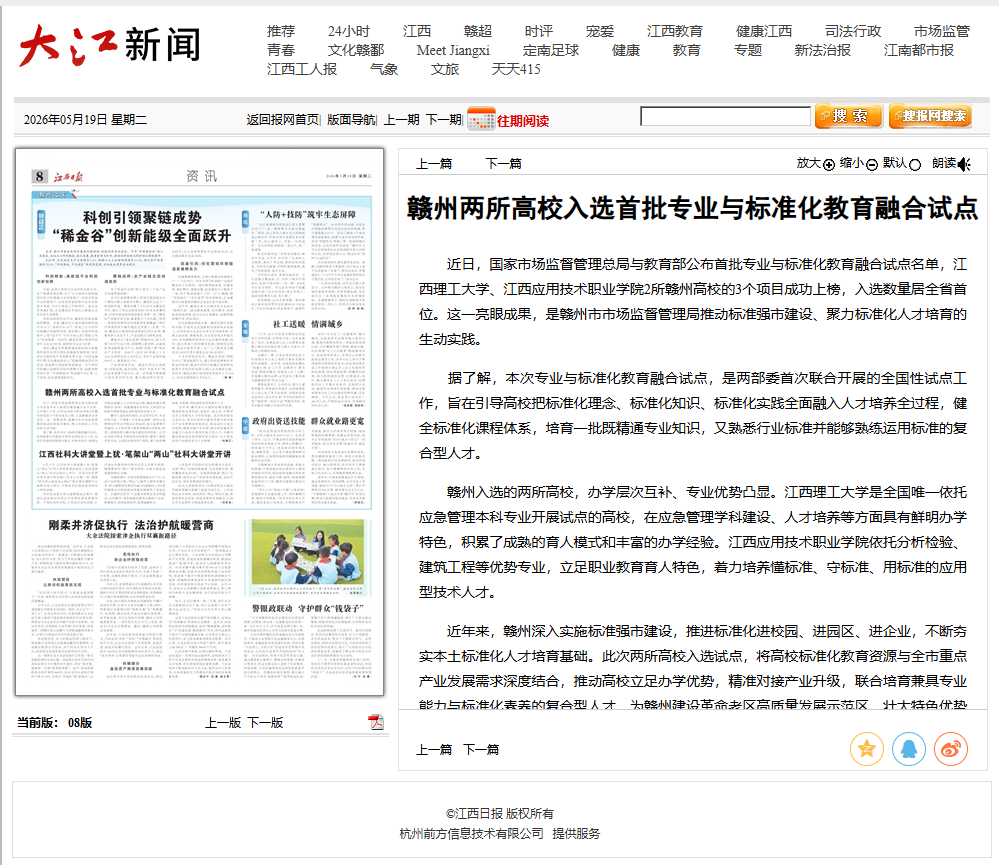This screenshot has height=865, width=999.
Task: Open the 新法治报 navigation item
Action: 823,50
